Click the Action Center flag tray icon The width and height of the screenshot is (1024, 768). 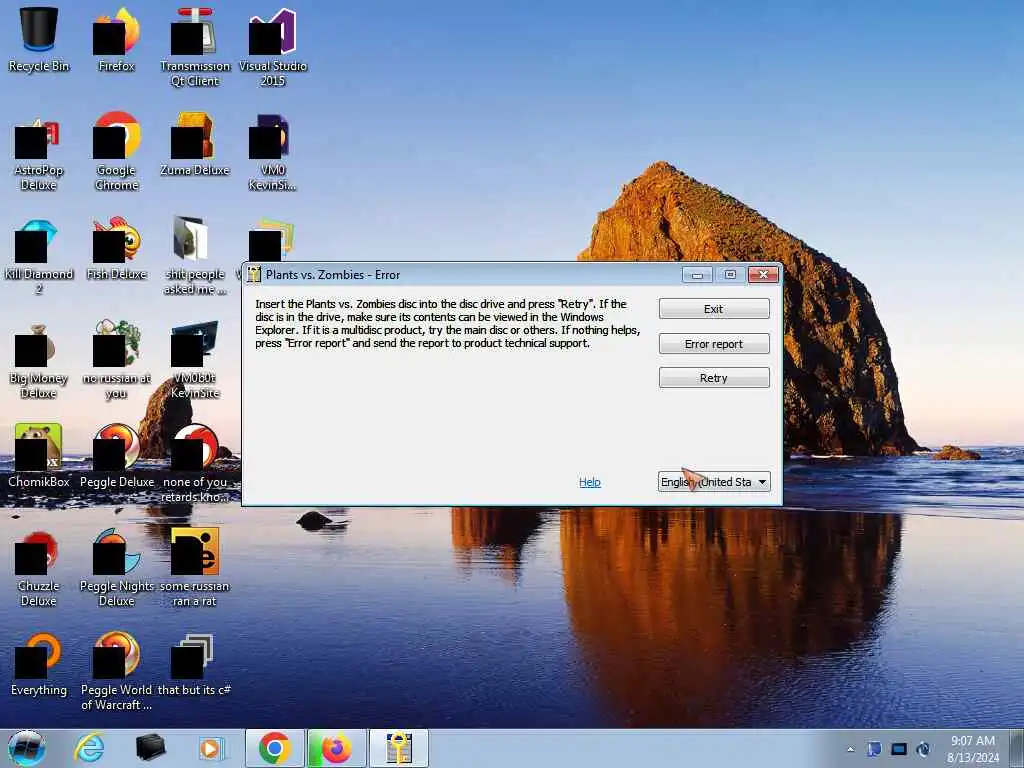tap(874, 749)
